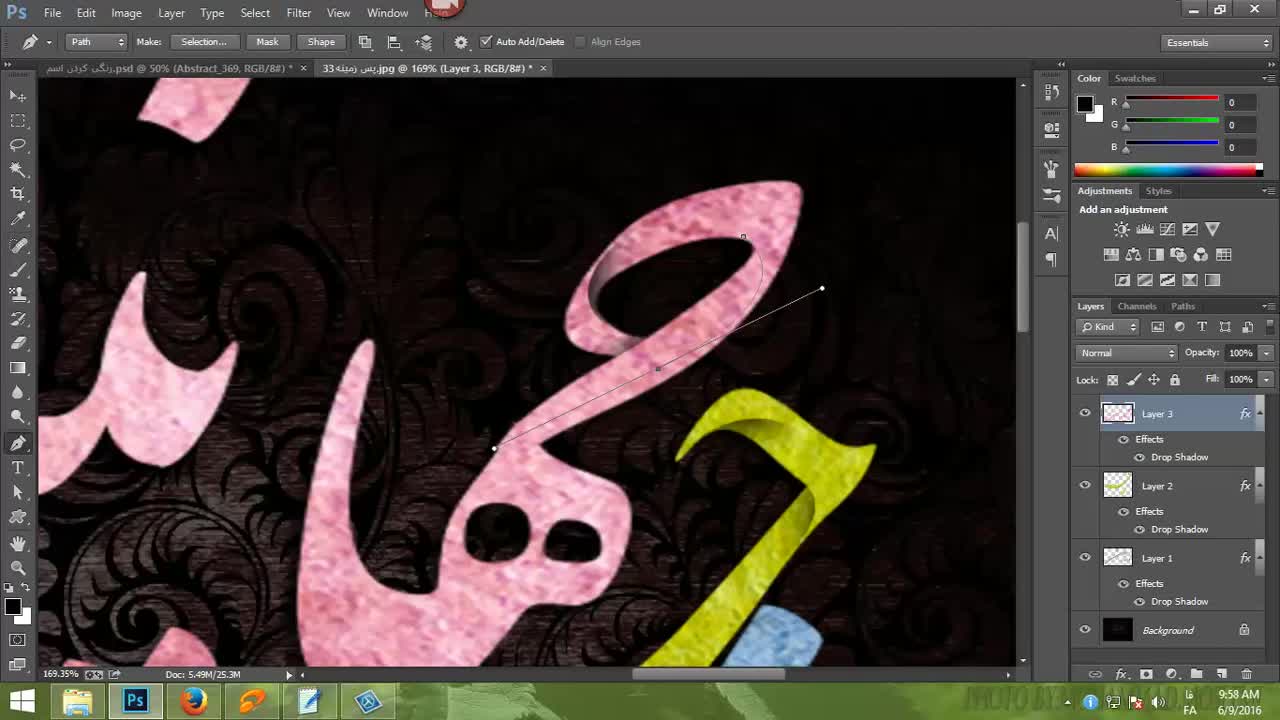Select the Move tool
This screenshot has width=1280, height=720.
18,96
